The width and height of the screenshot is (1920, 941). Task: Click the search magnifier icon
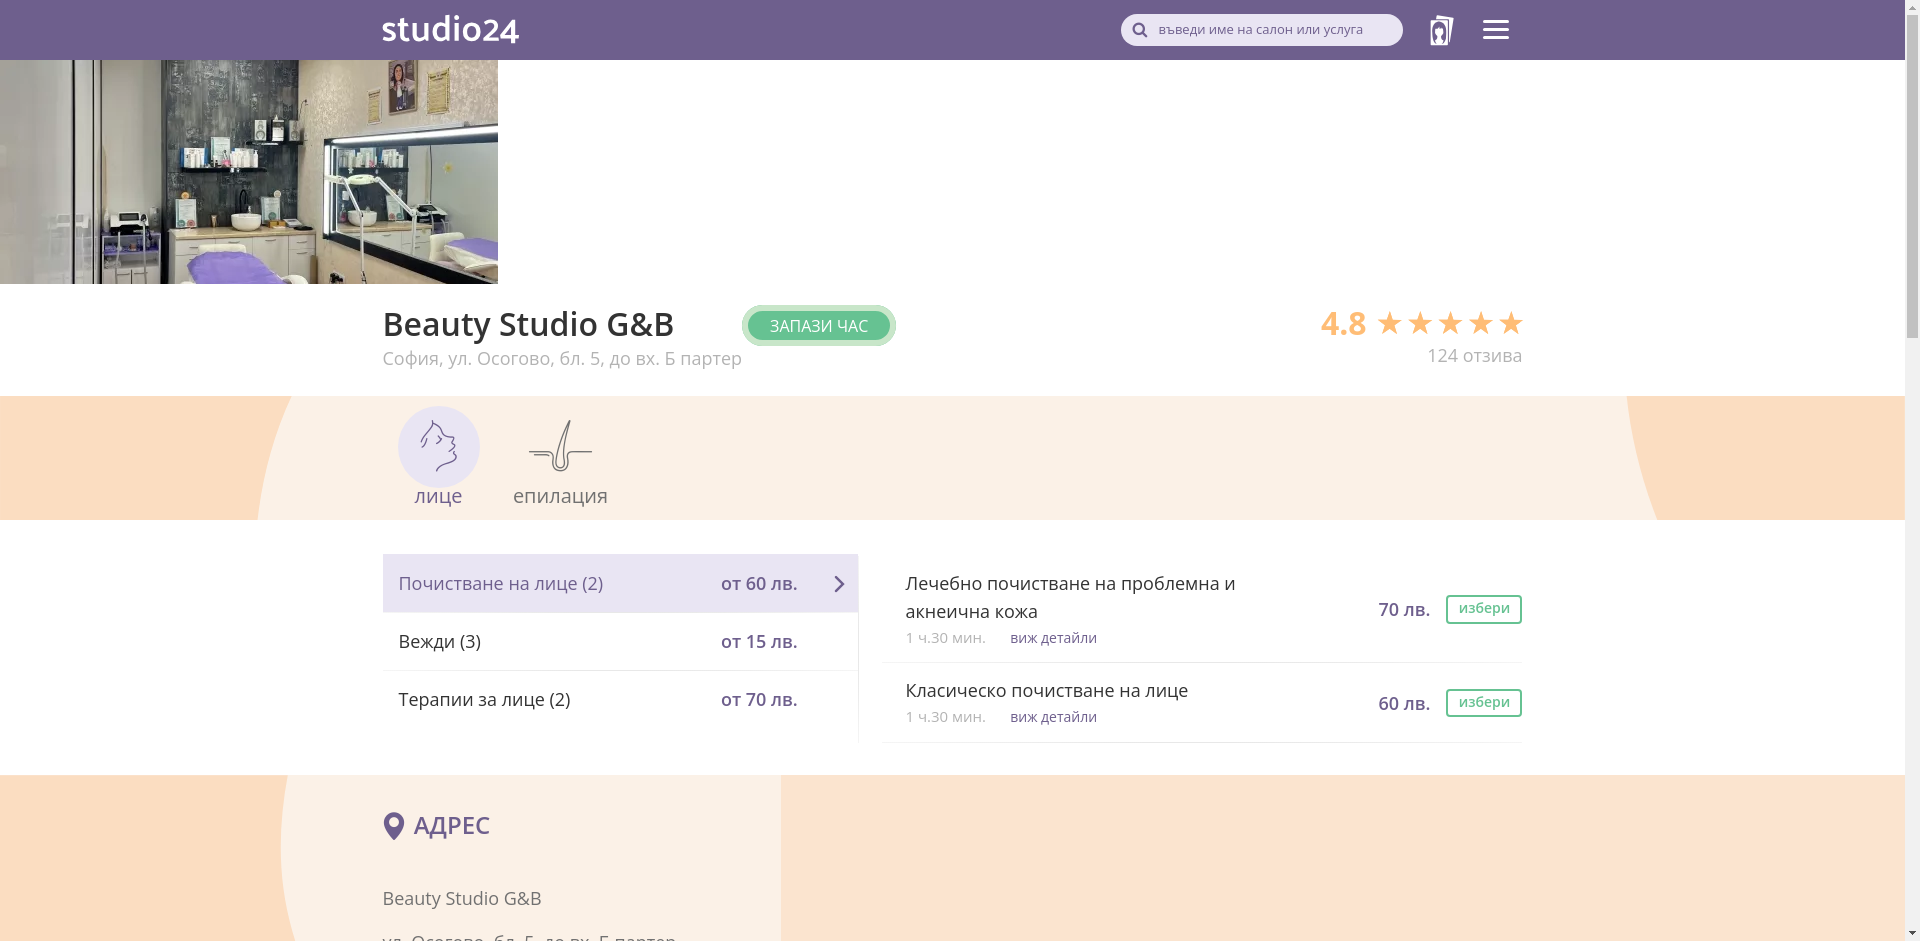[1139, 30]
